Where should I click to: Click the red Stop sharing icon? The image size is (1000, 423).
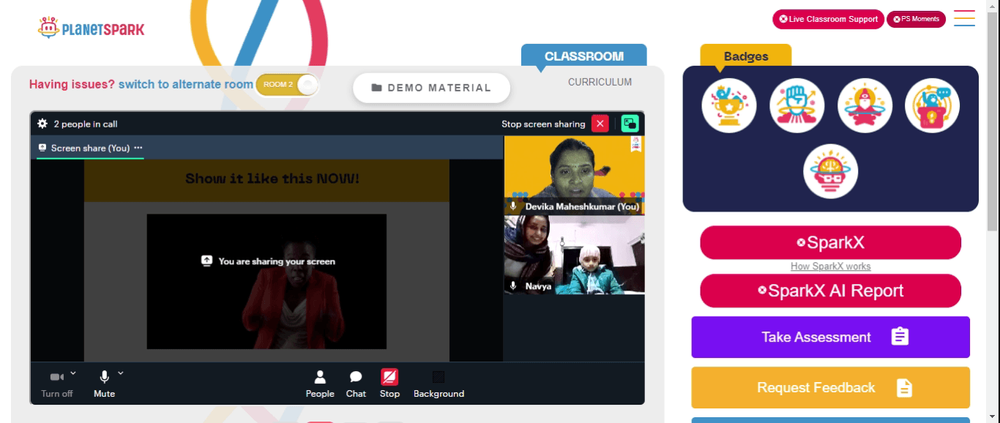(390, 377)
